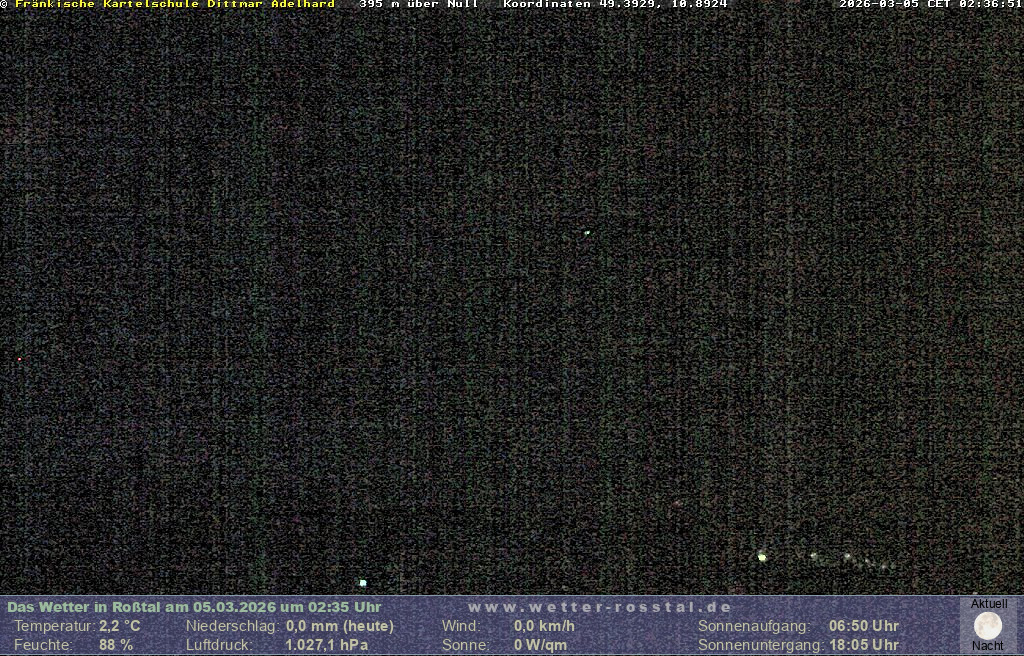Click the Wind 0,0 km/h reading
The width and height of the screenshot is (1024, 656).
[544, 626]
